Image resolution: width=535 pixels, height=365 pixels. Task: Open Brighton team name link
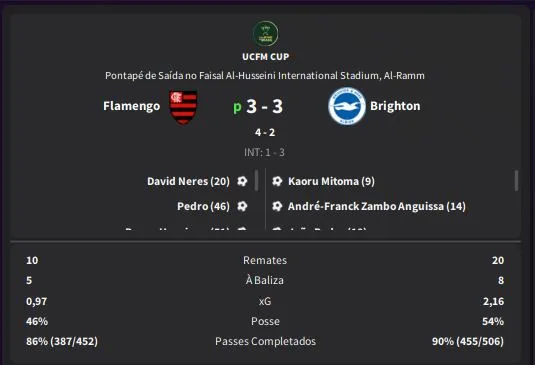tap(395, 106)
